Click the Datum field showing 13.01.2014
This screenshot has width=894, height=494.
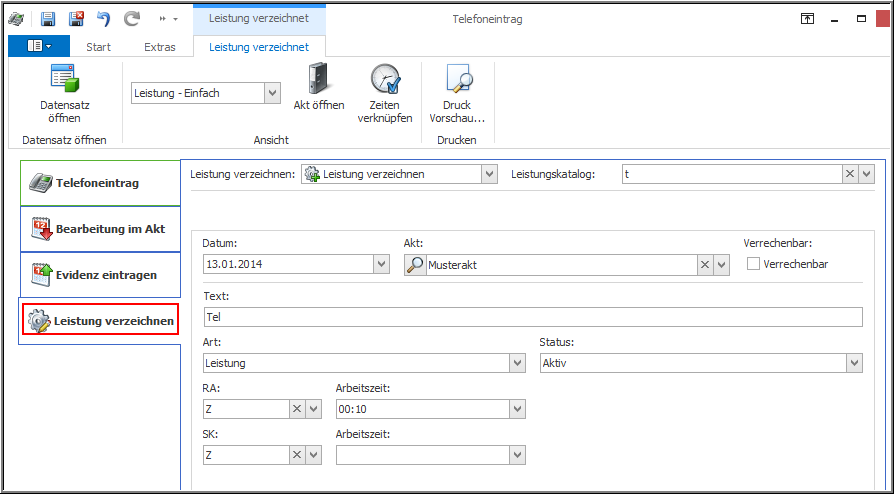point(288,265)
